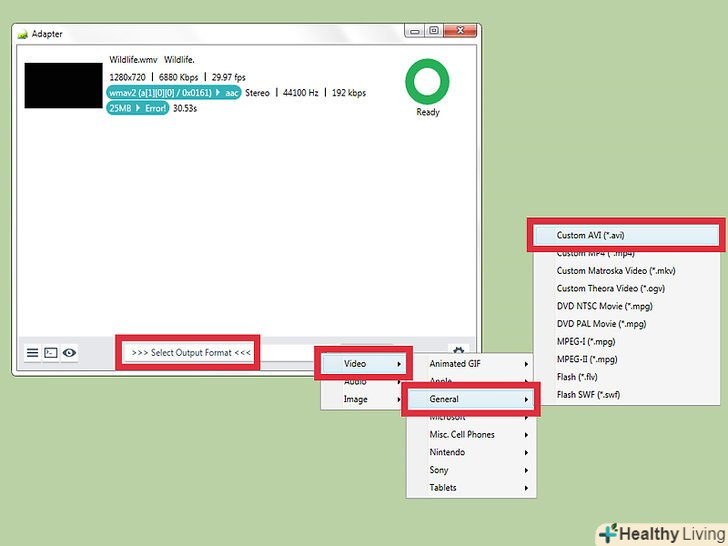The height and width of the screenshot is (546, 728).
Task: Expand the Sony submenu
Action: point(471,470)
